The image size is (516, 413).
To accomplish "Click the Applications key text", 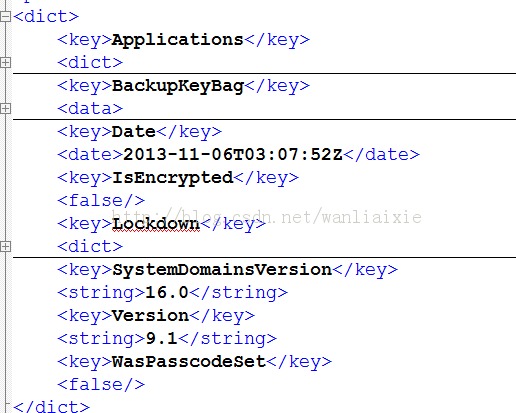I will [177, 41].
